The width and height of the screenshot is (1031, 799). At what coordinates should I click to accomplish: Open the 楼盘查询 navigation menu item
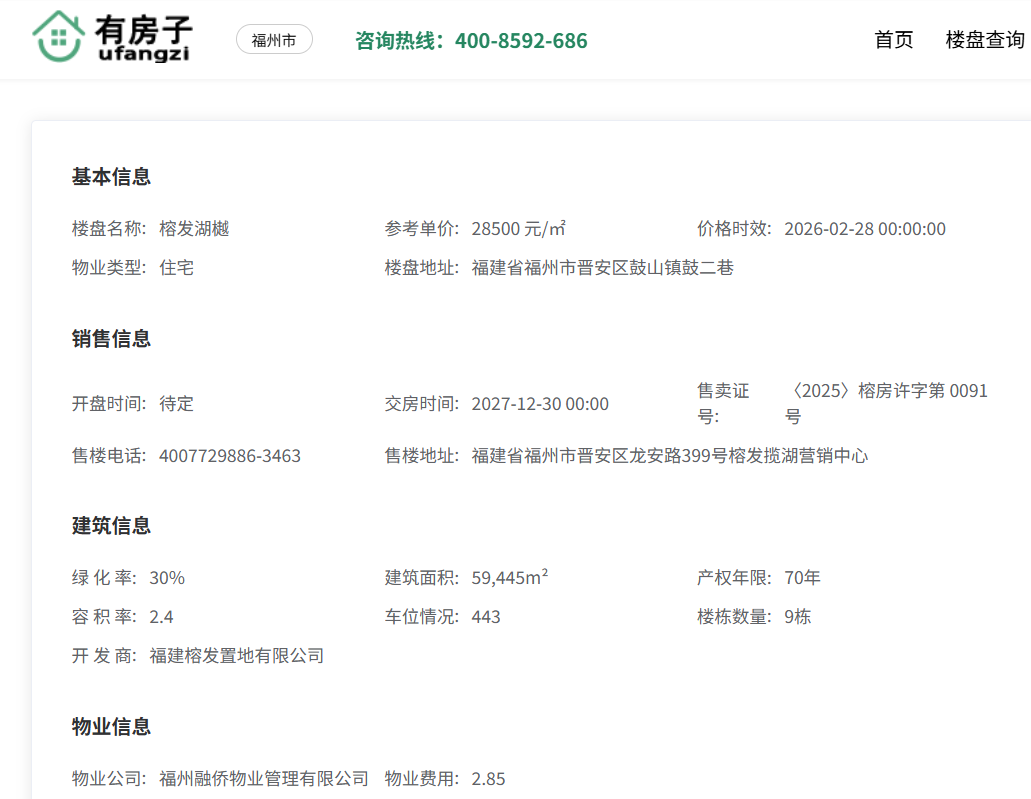985,40
